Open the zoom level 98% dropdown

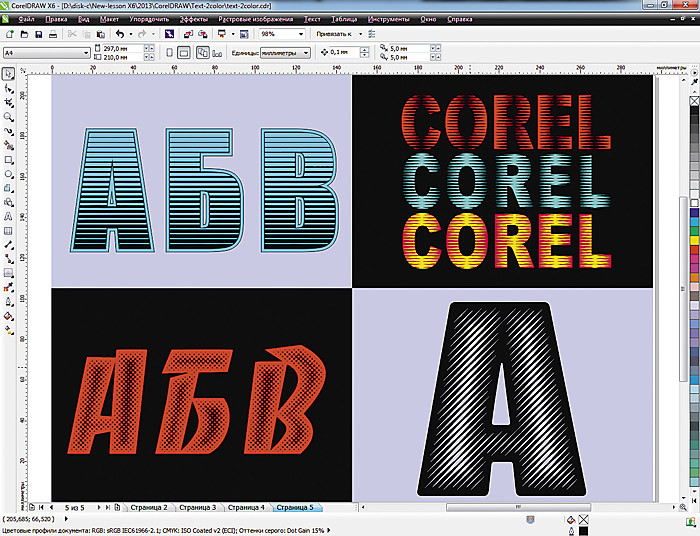pos(301,34)
